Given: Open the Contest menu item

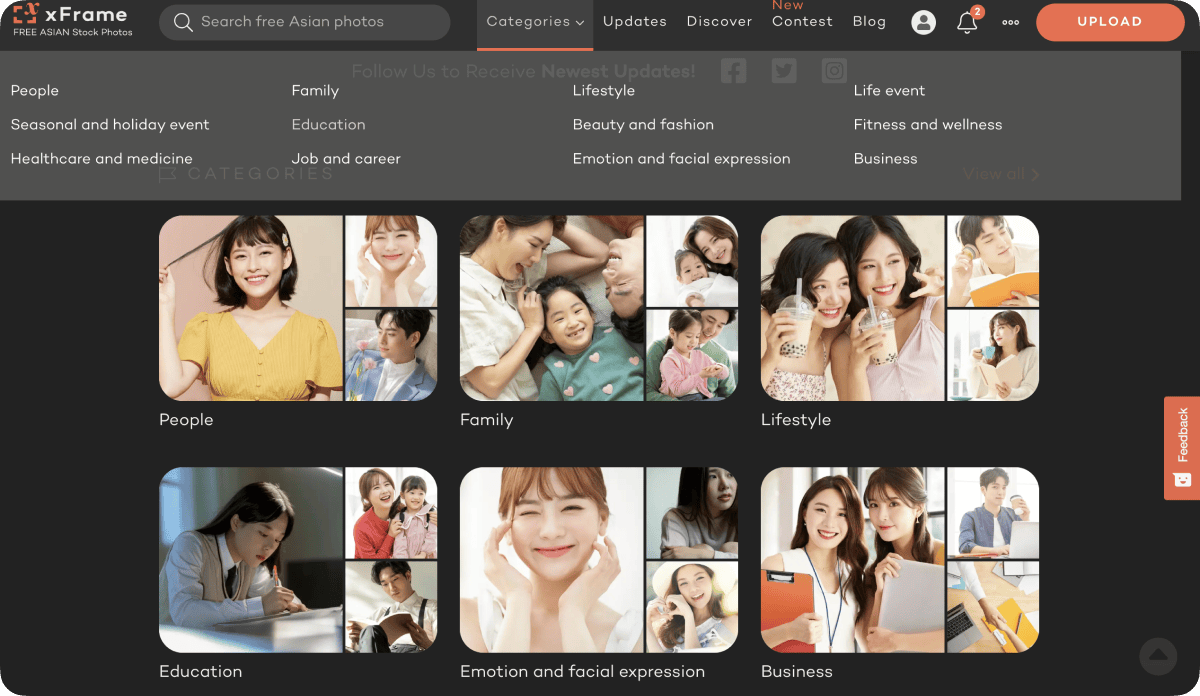Looking at the screenshot, I should (802, 22).
